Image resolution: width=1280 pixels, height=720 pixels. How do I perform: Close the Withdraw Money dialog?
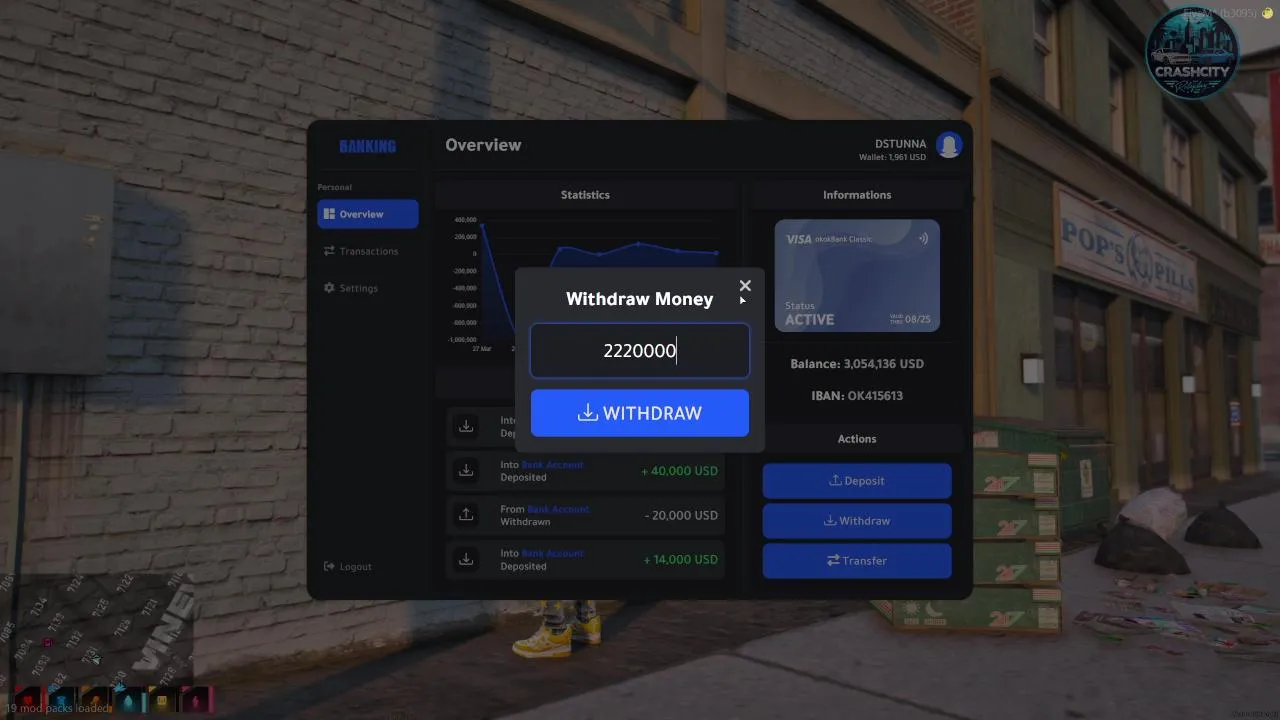pos(745,286)
